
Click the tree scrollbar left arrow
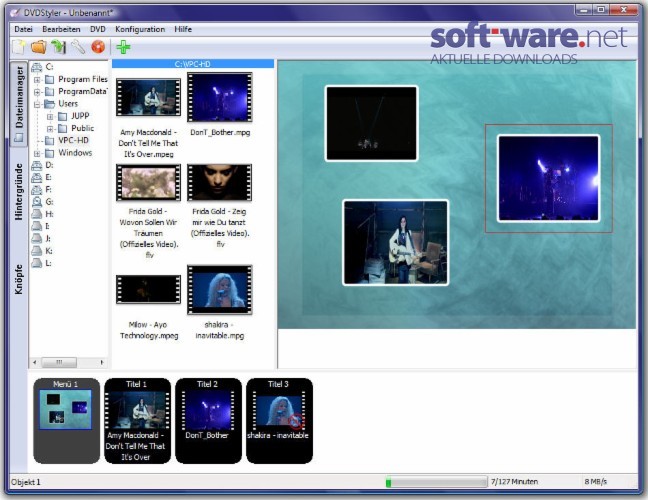(x=35, y=362)
